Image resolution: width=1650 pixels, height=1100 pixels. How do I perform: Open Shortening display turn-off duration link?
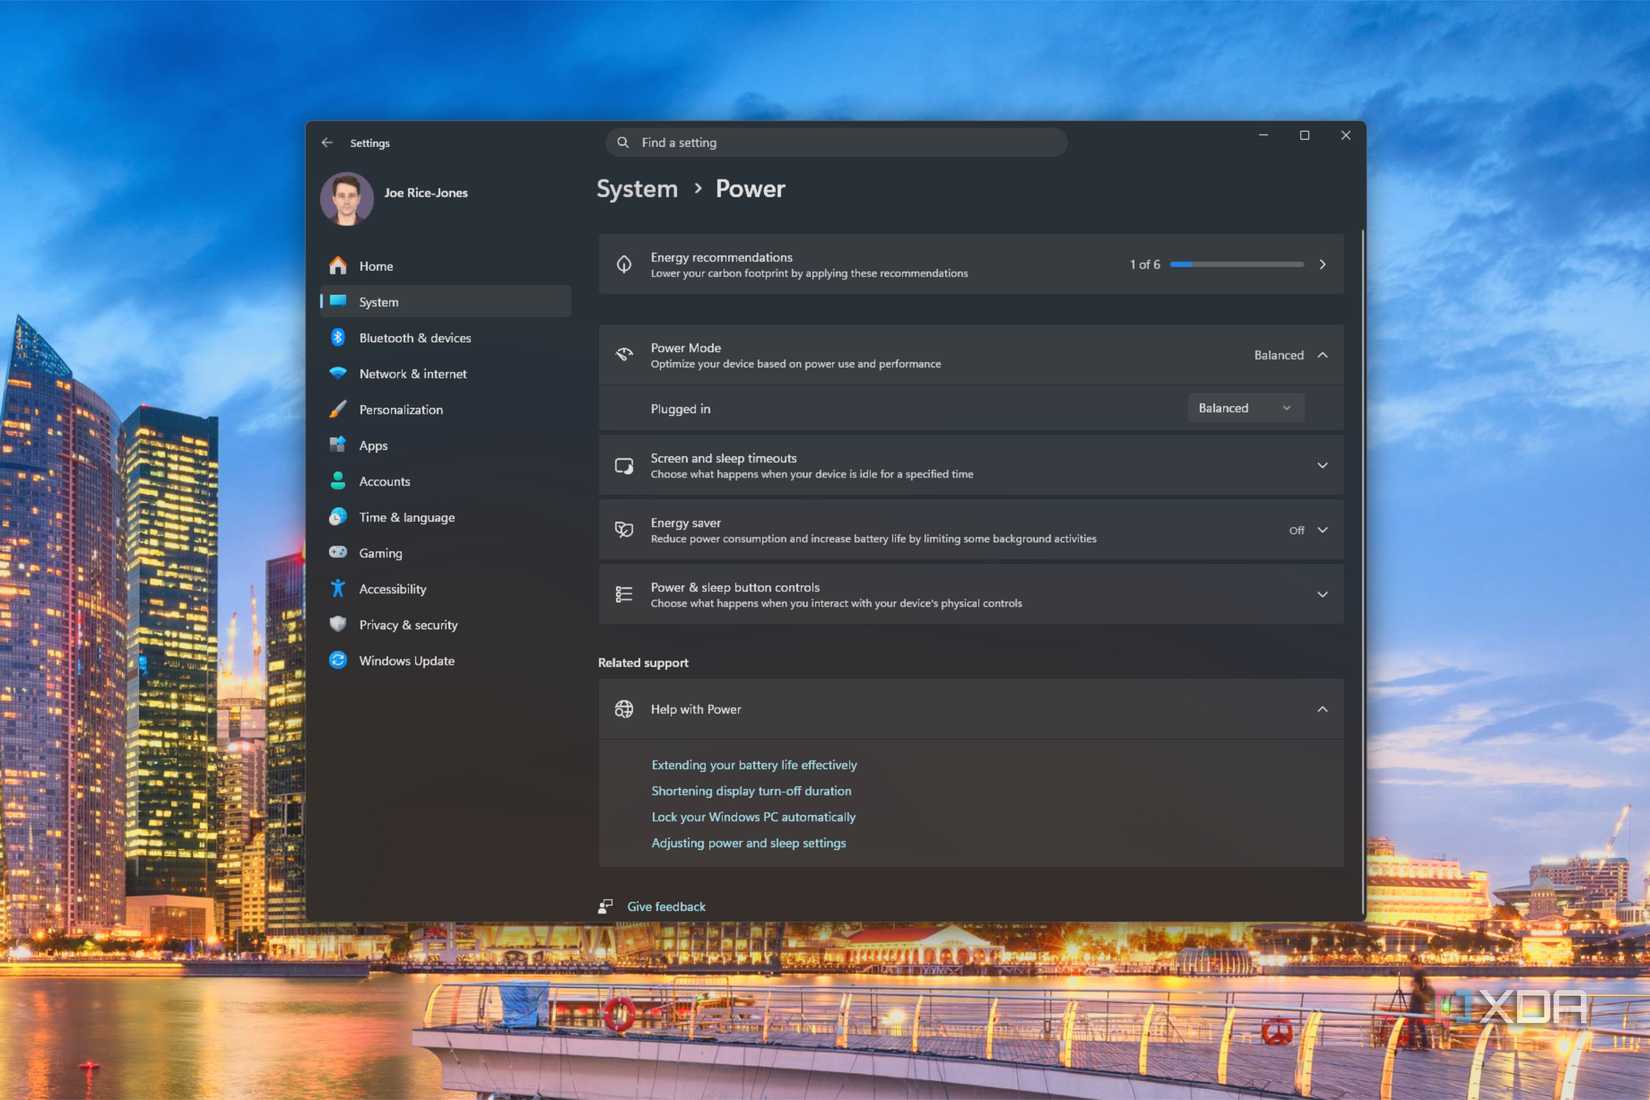(751, 791)
